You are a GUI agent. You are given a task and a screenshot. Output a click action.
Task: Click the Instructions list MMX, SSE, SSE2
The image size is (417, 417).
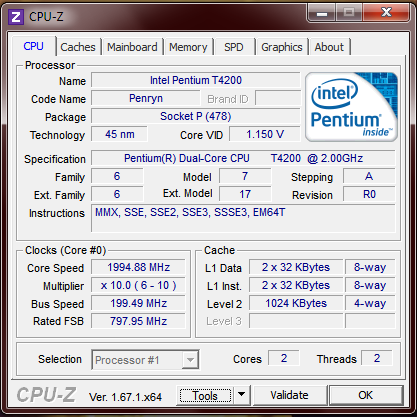(x=243, y=218)
